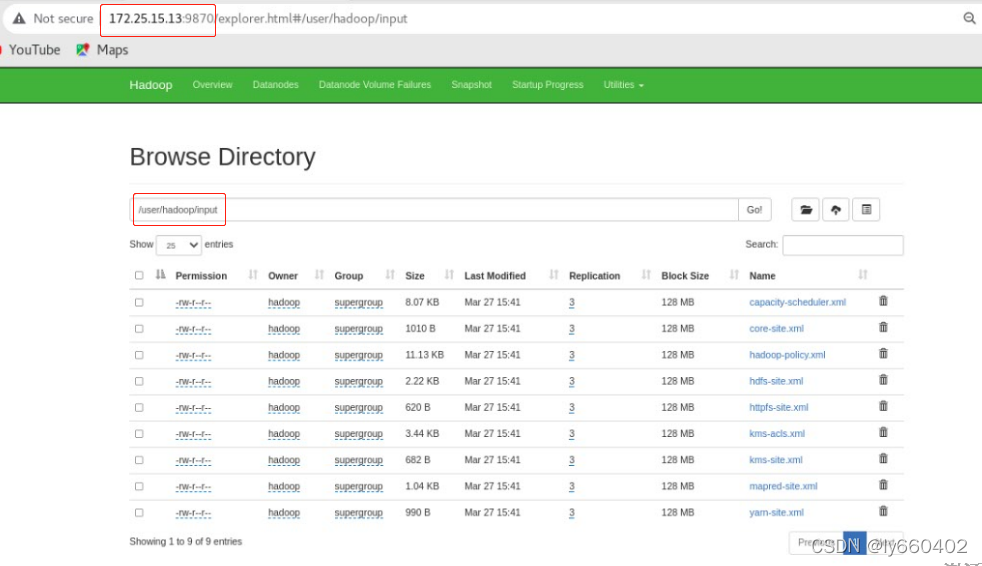Check the hadoop-policy.xml row checkbox
Image resolution: width=982 pixels, height=566 pixels.
pyautogui.click(x=139, y=355)
